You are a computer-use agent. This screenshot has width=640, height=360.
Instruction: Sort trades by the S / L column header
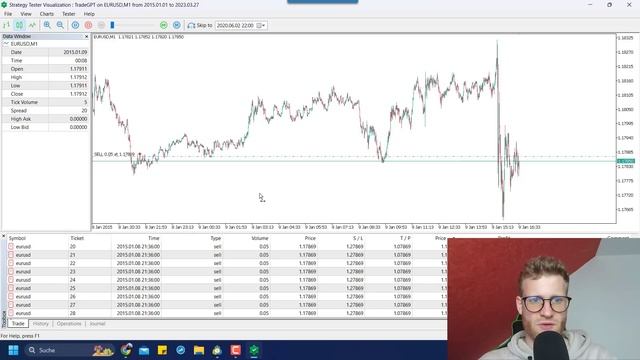click(358, 238)
